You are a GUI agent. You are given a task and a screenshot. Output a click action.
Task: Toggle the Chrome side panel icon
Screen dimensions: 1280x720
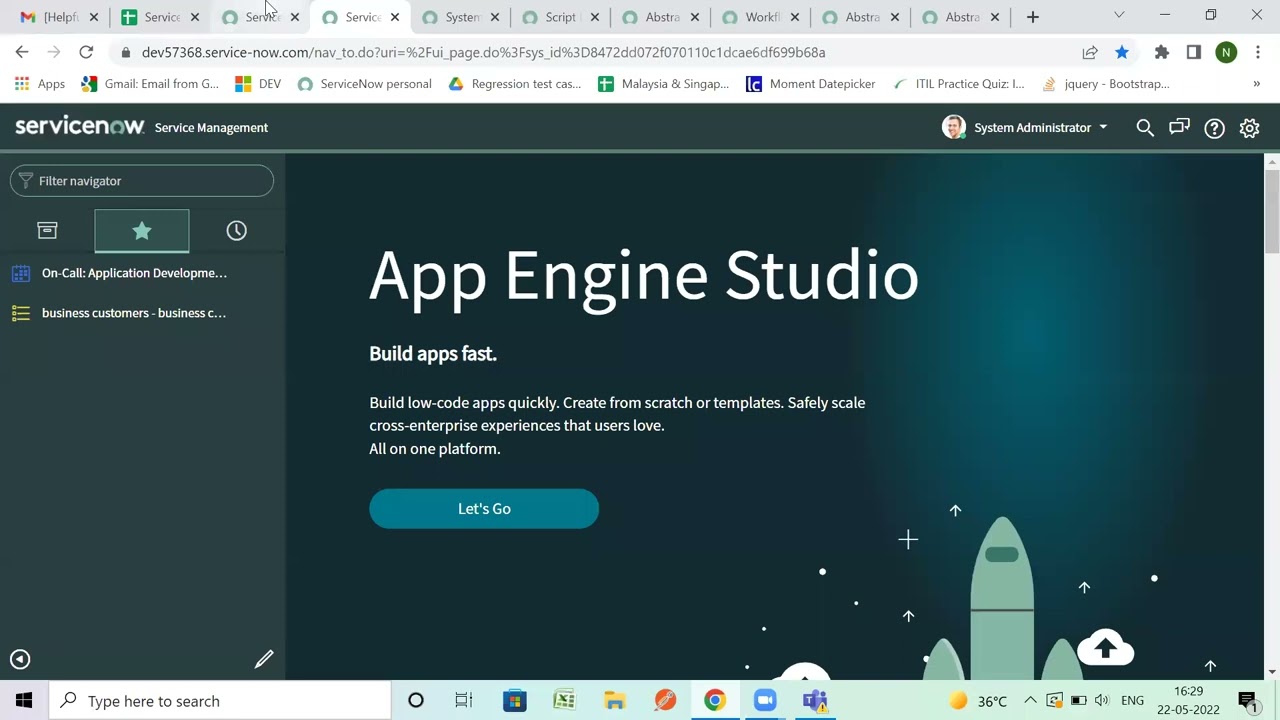(x=1194, y=52)
